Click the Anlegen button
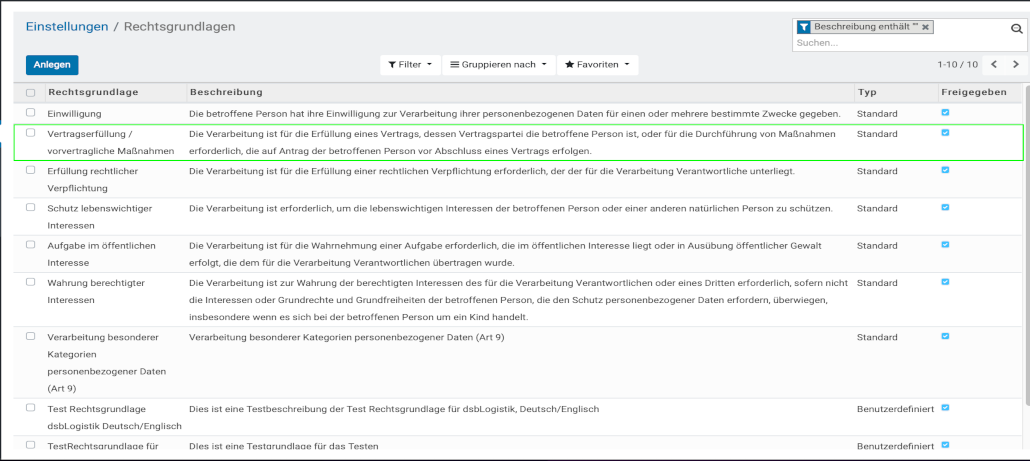Image resolution: width=1030 pixels, height=461 pixels. [52, 65]
